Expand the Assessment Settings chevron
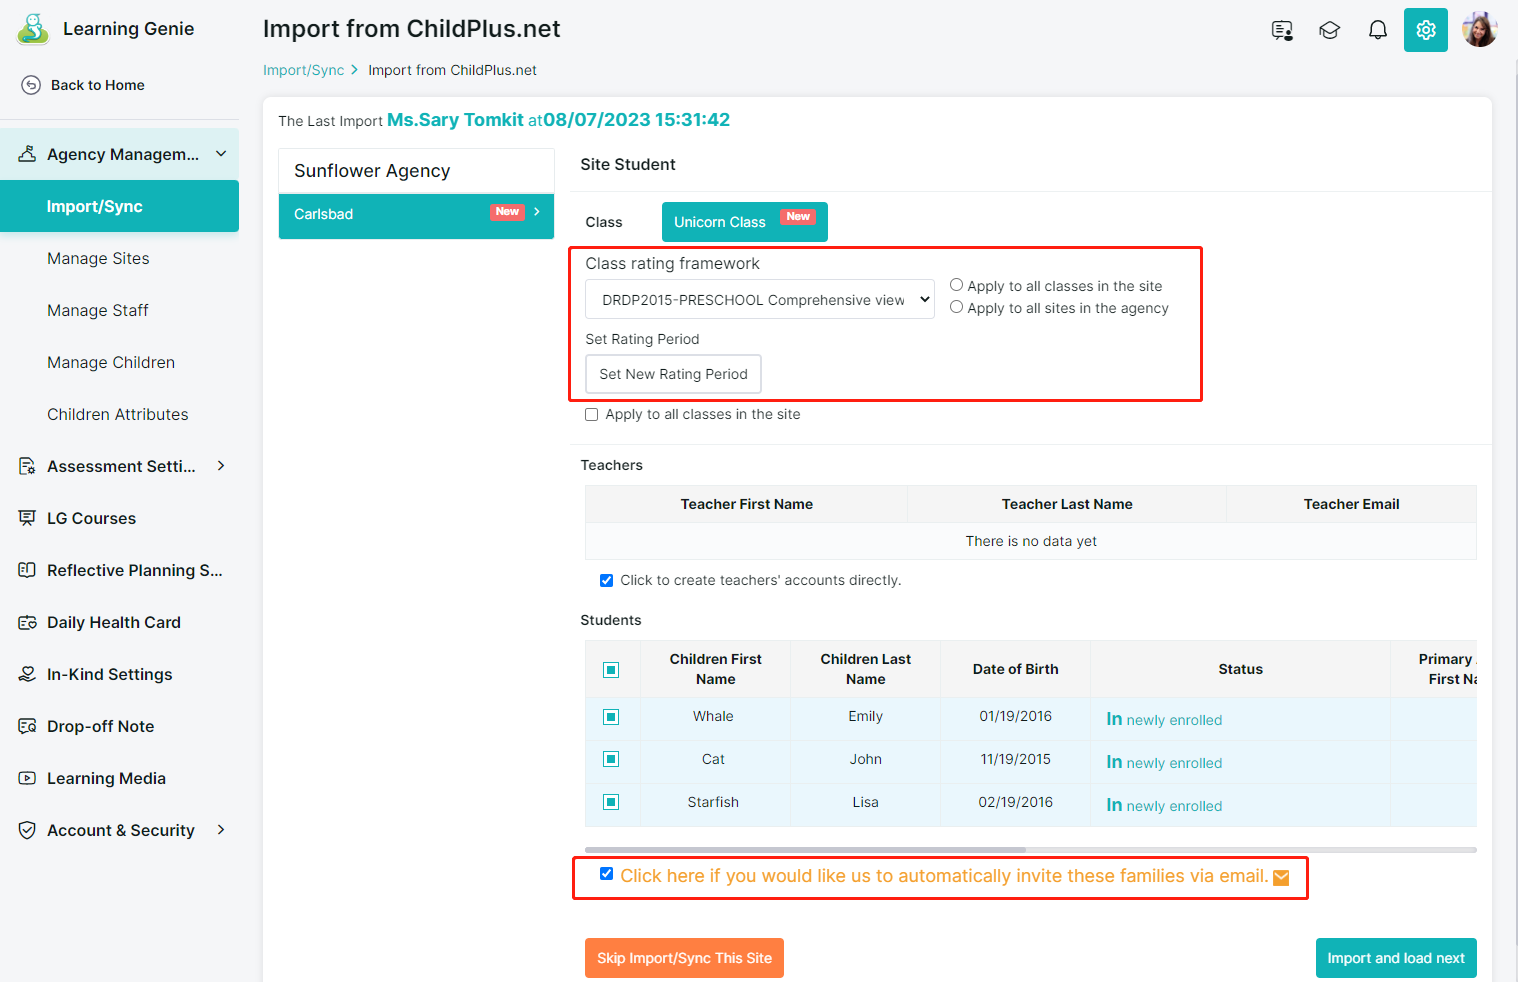 click(x=221, y=466)
